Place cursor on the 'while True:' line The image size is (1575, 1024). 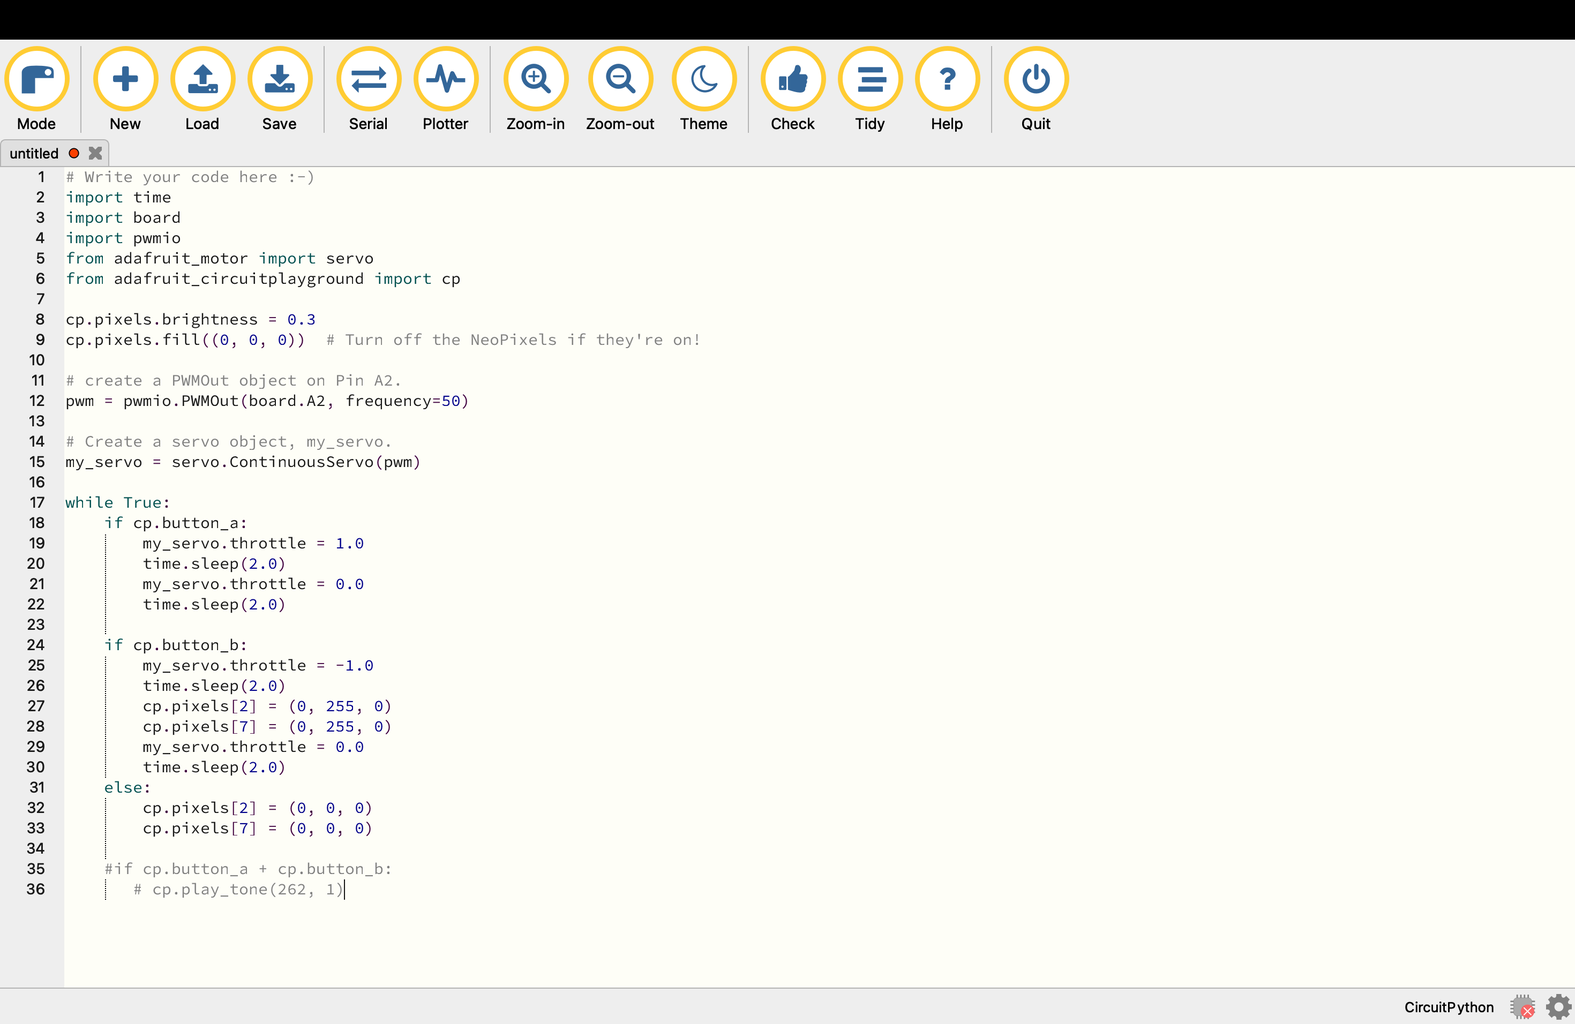click(x=118, y=503)
